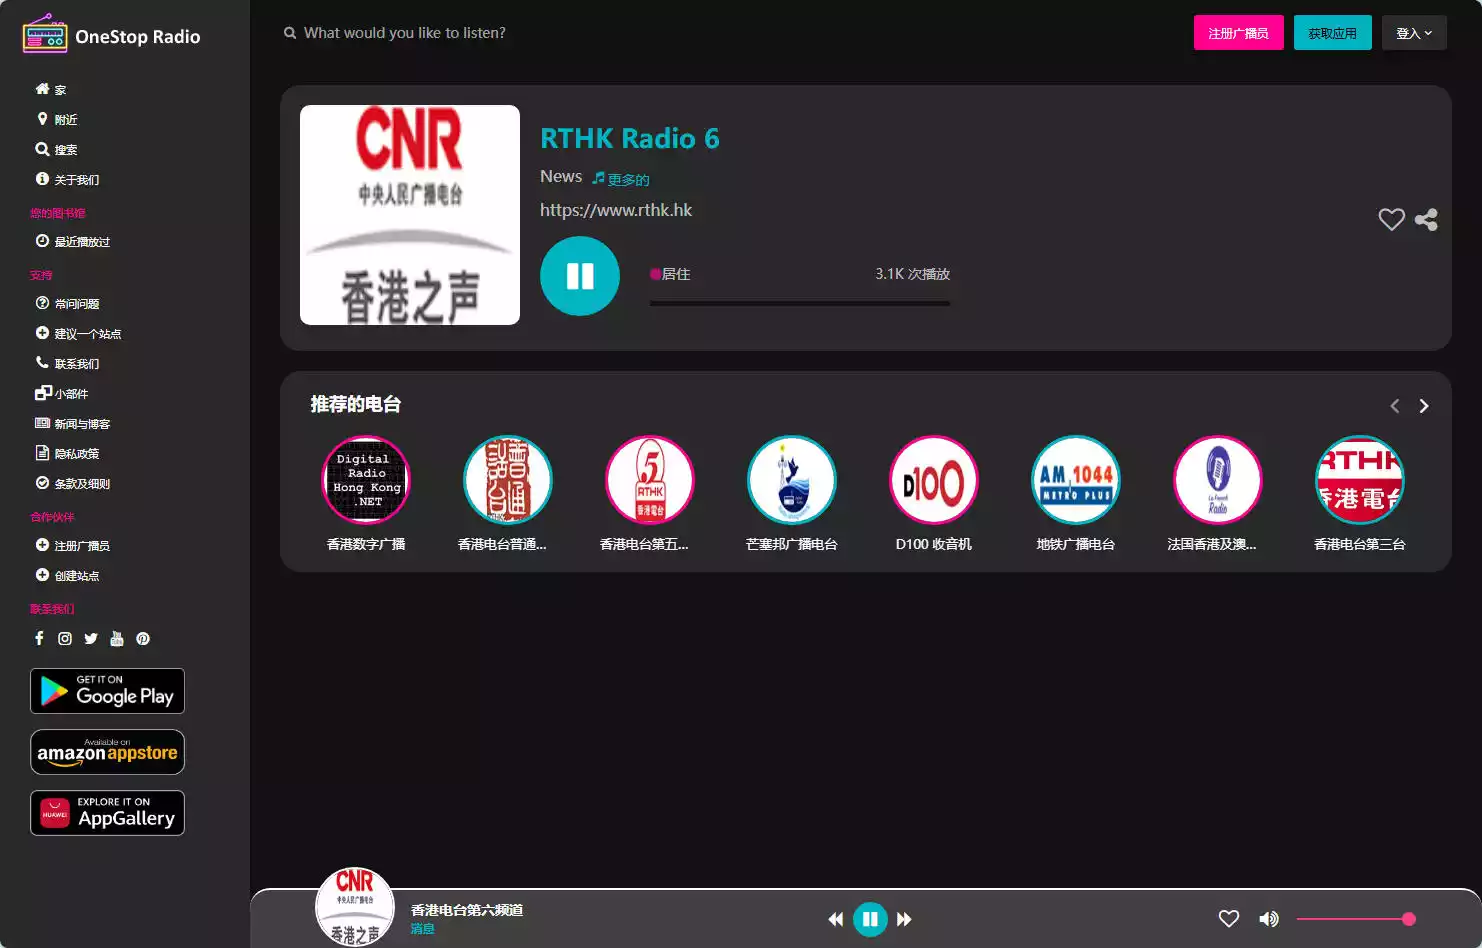Focus the 'What would you like to listen?' search field
This screenshot has height=948, width=1482.
click(x=404, y=33)
